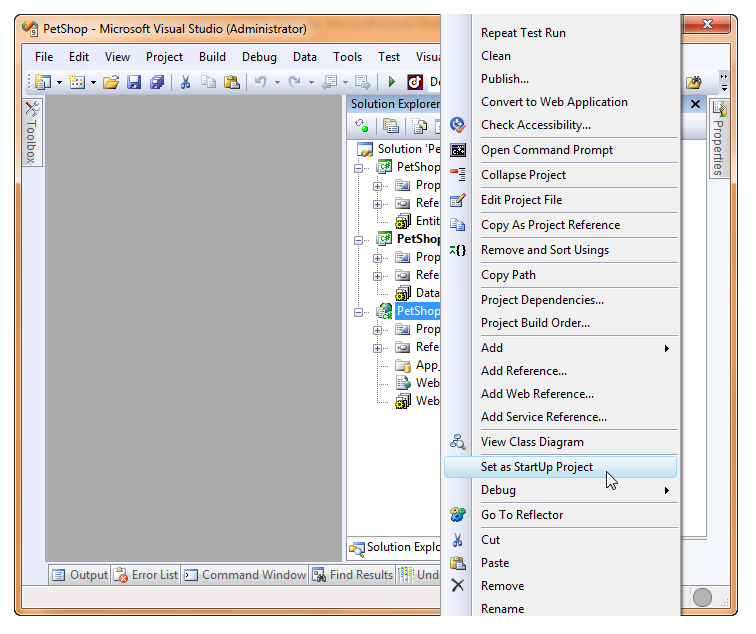Image resolution: width=756 pixels, height=634 pixels.
Task: Click the View Class Diagram icon
Action: tap(458, 442)
